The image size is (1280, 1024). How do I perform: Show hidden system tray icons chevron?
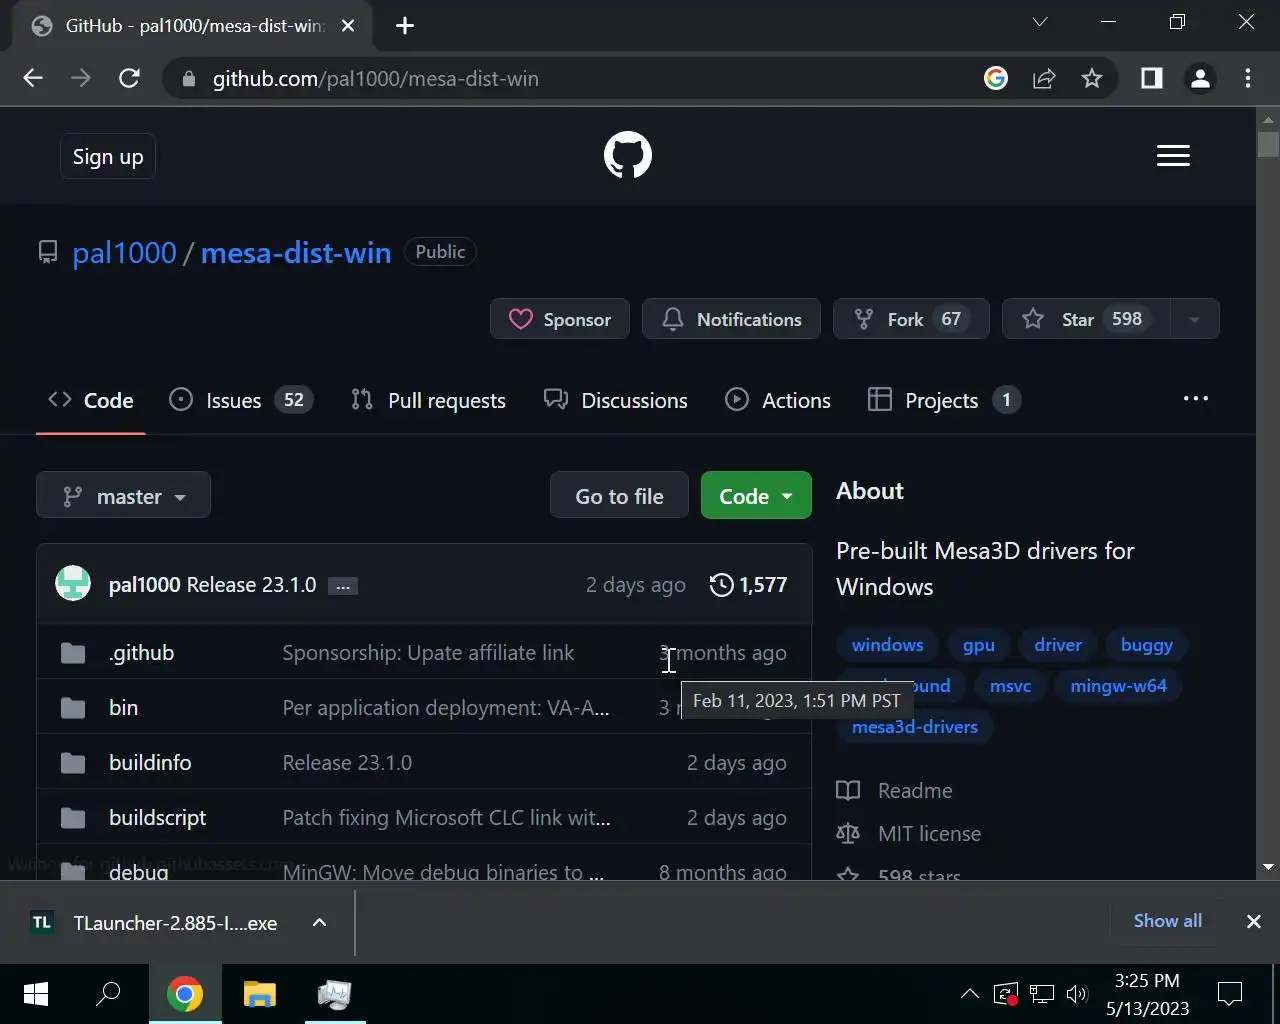coord(969,994)
